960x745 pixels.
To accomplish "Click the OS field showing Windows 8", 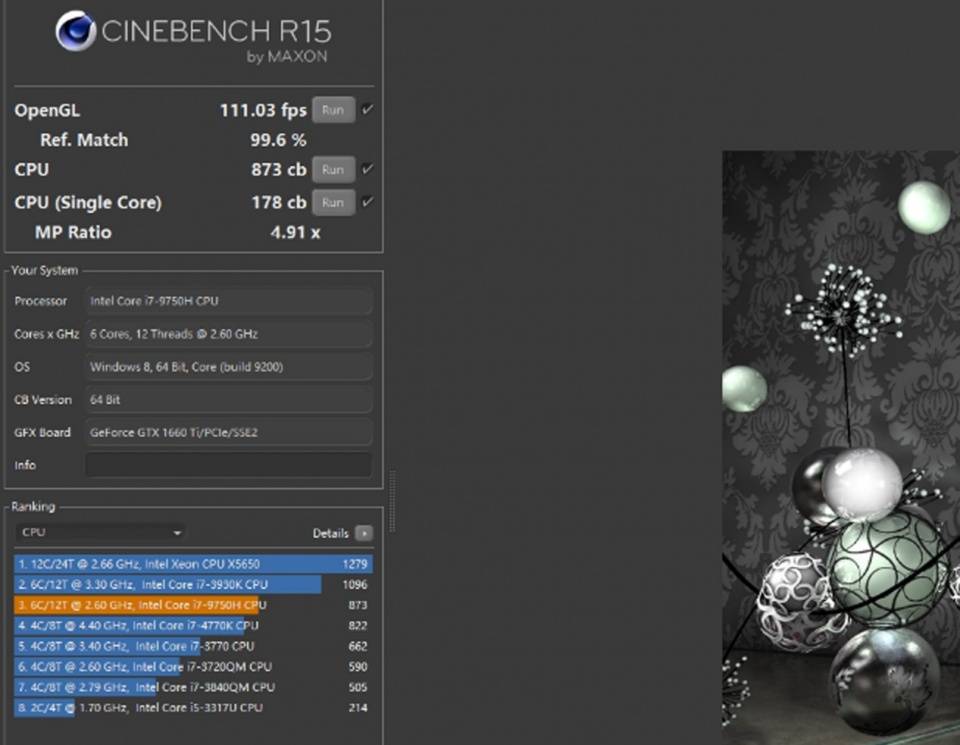I will pyautogui.click(x=228, y=367).
